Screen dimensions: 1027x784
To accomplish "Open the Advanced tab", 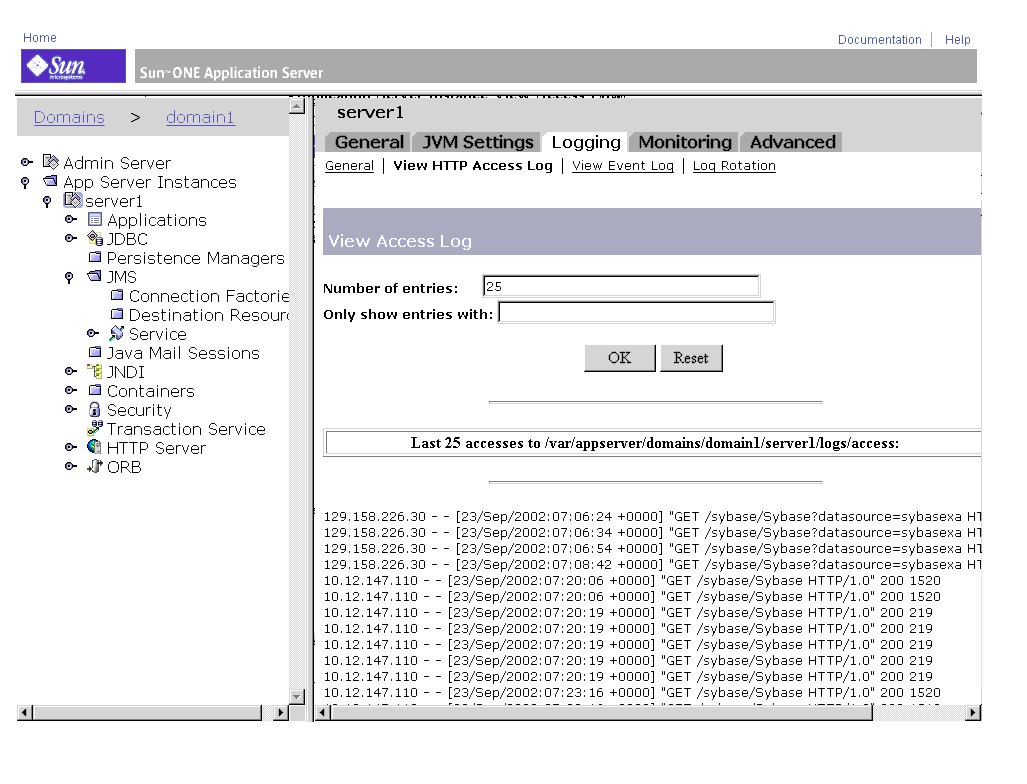I will (x=790, y=142).
